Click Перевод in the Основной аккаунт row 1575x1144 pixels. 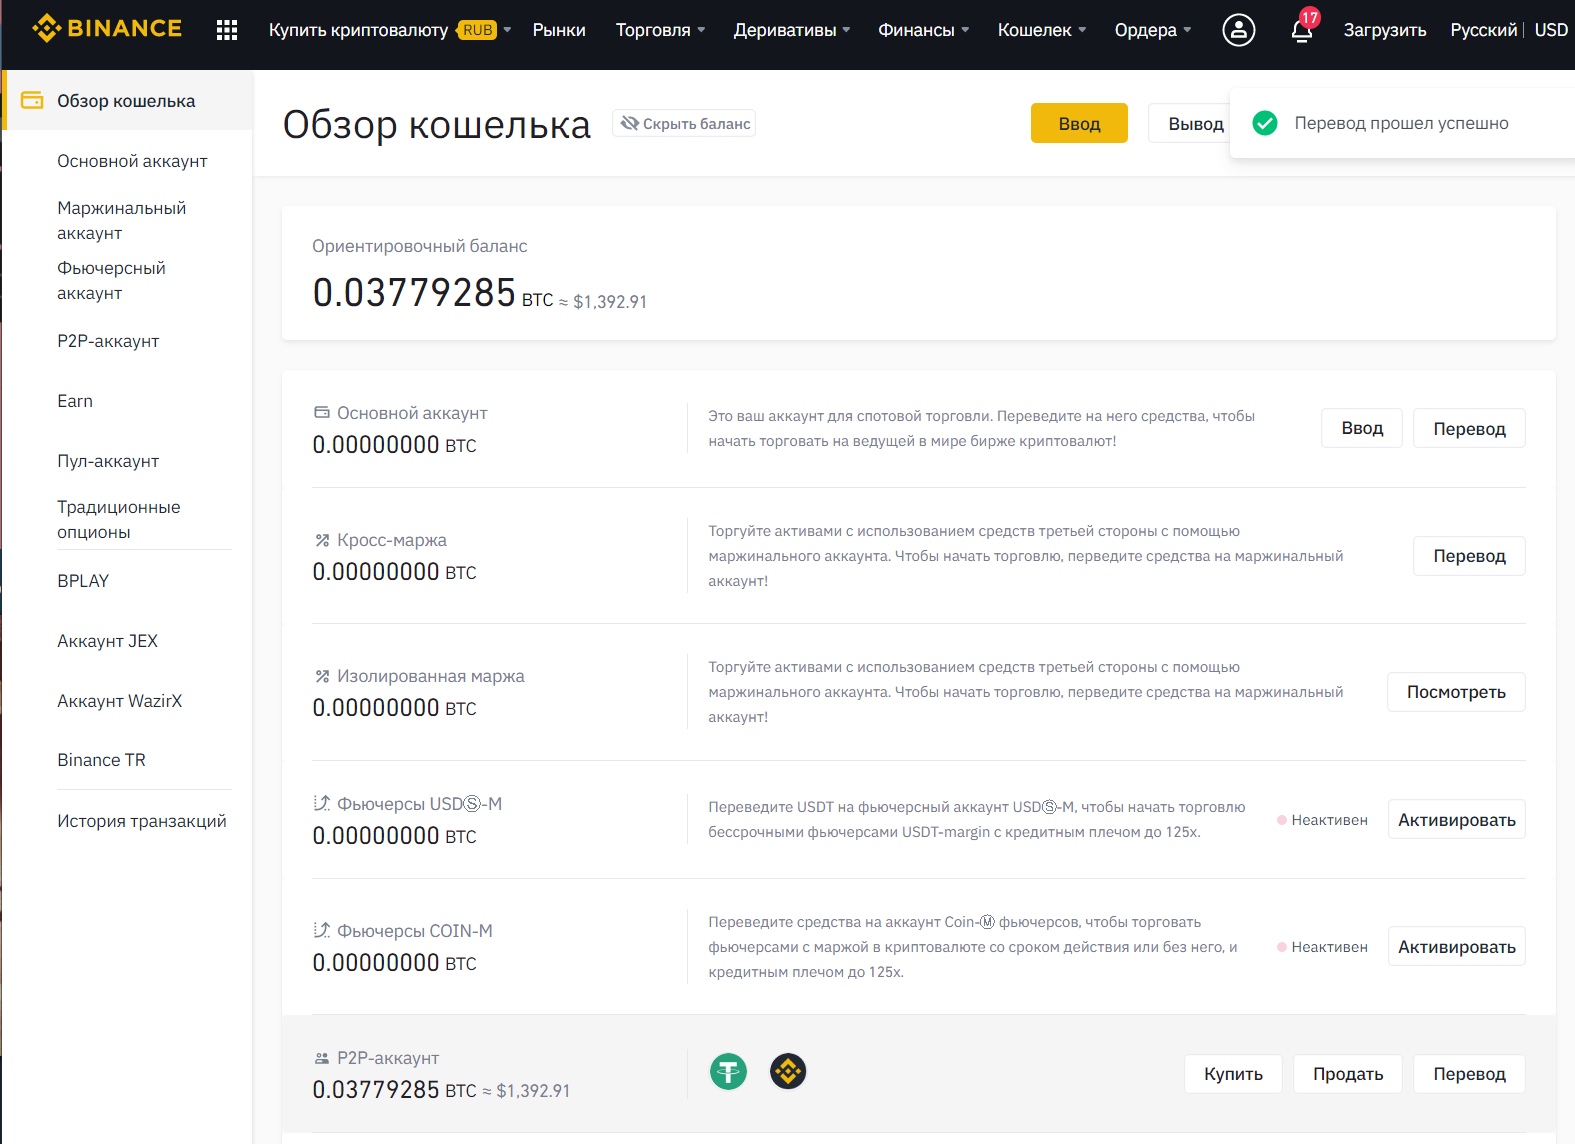click(1469, 428)
